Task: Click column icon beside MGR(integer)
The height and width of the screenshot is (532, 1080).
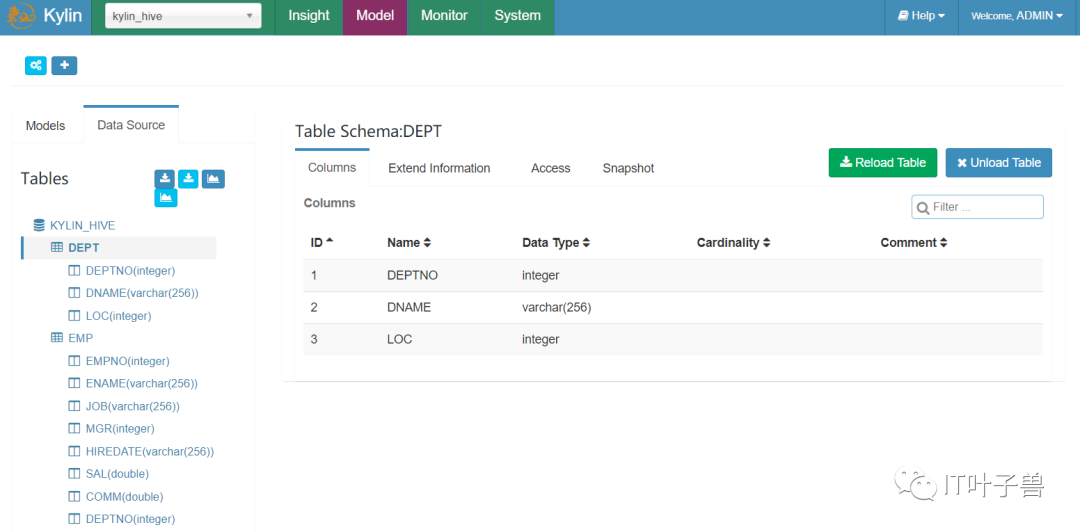Action: (x=74, y=428)
